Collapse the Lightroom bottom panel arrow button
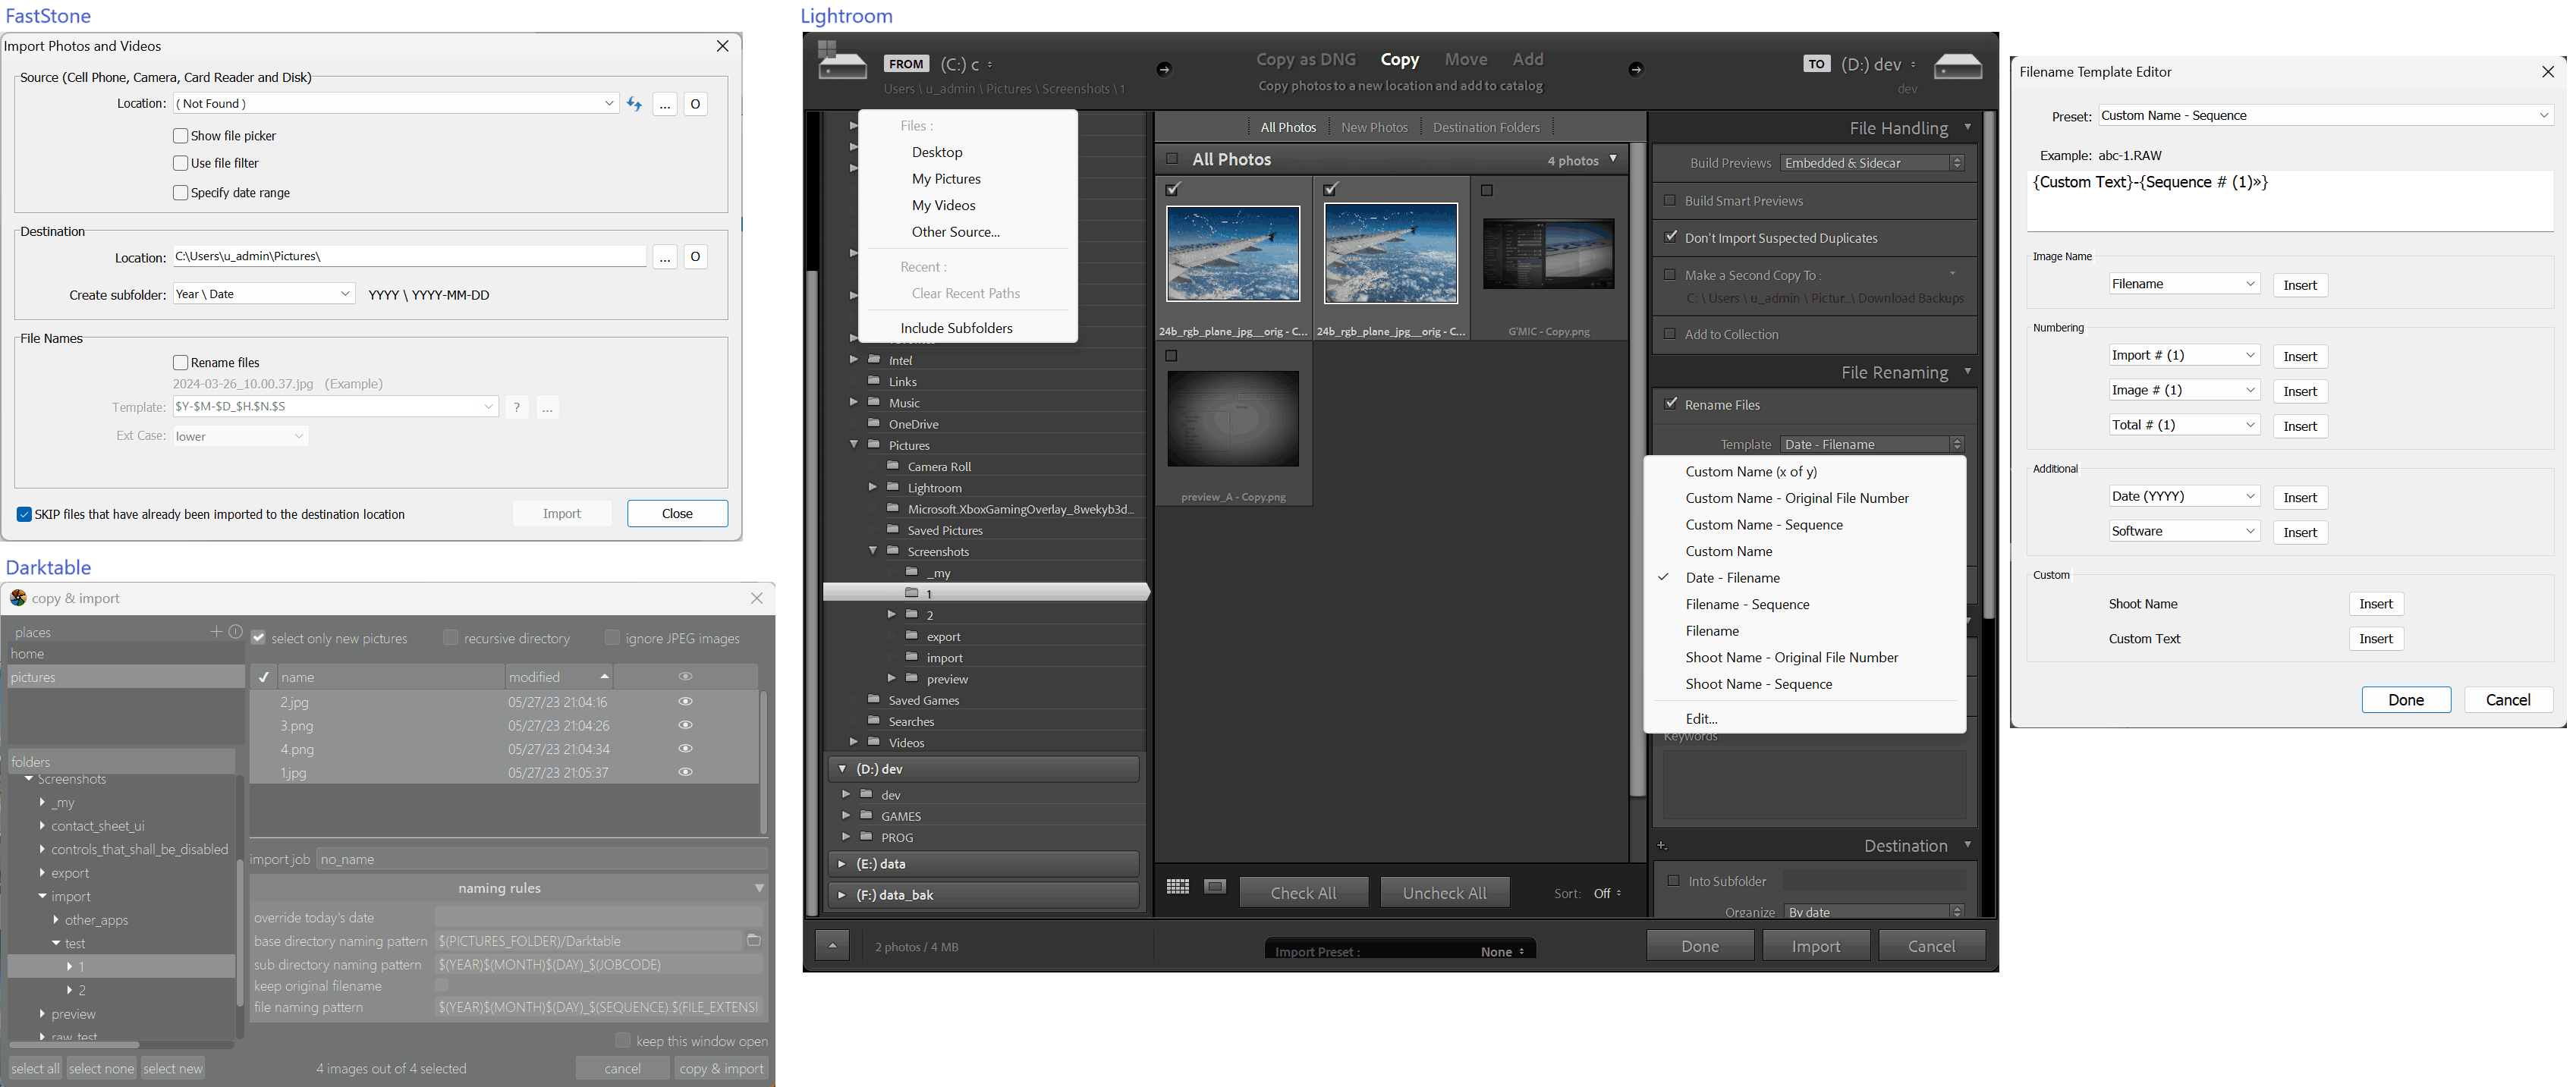The image size is (2576, 1087). (x=832, y=945)
